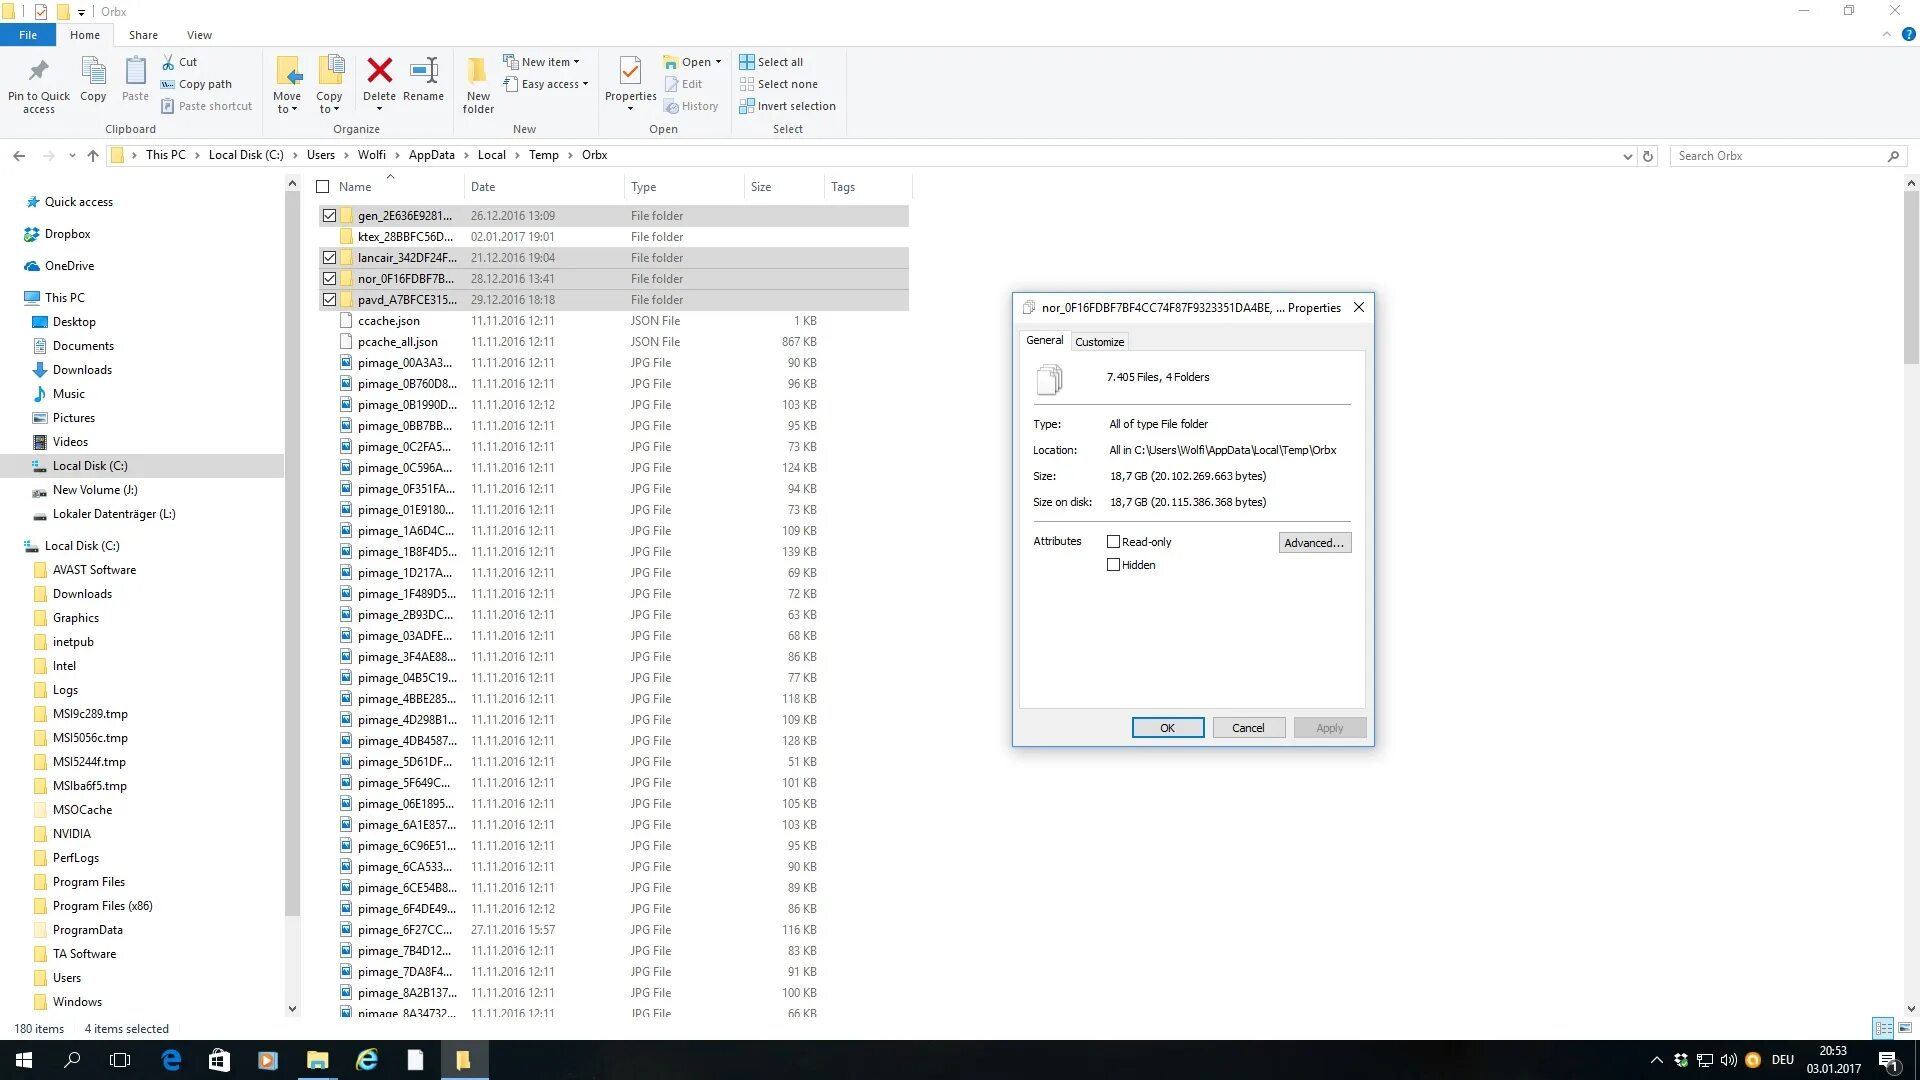This screenshot has height=1080, width=1920.
Task: Open Internet Explorer from taskbar
Action: coord(367,1060)
